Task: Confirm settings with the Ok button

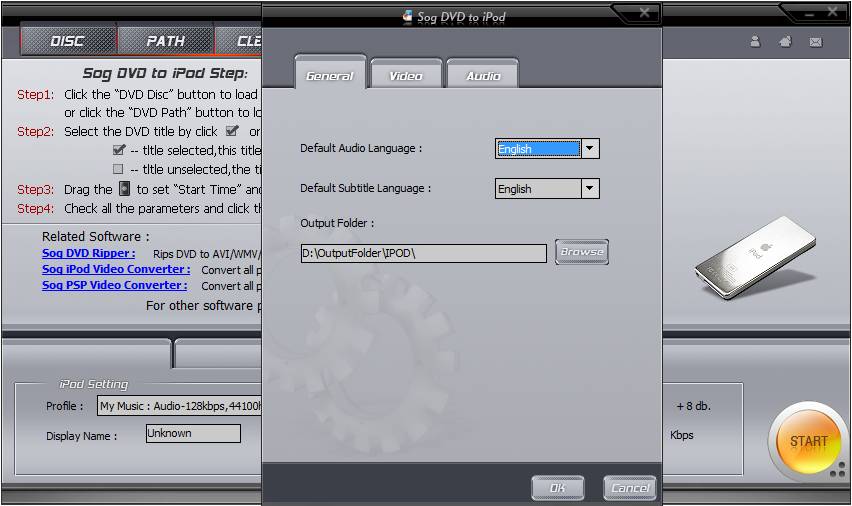Action: (557, 488)
